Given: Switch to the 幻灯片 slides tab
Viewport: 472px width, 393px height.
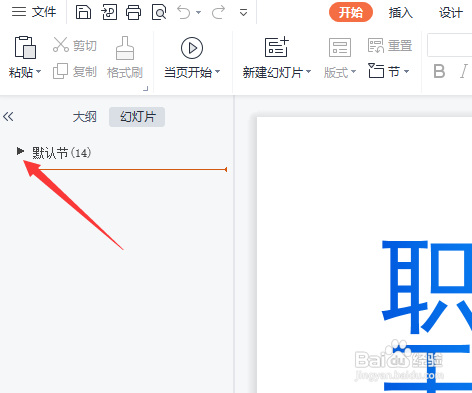Looking at the screenshot, I should (137, 117).
